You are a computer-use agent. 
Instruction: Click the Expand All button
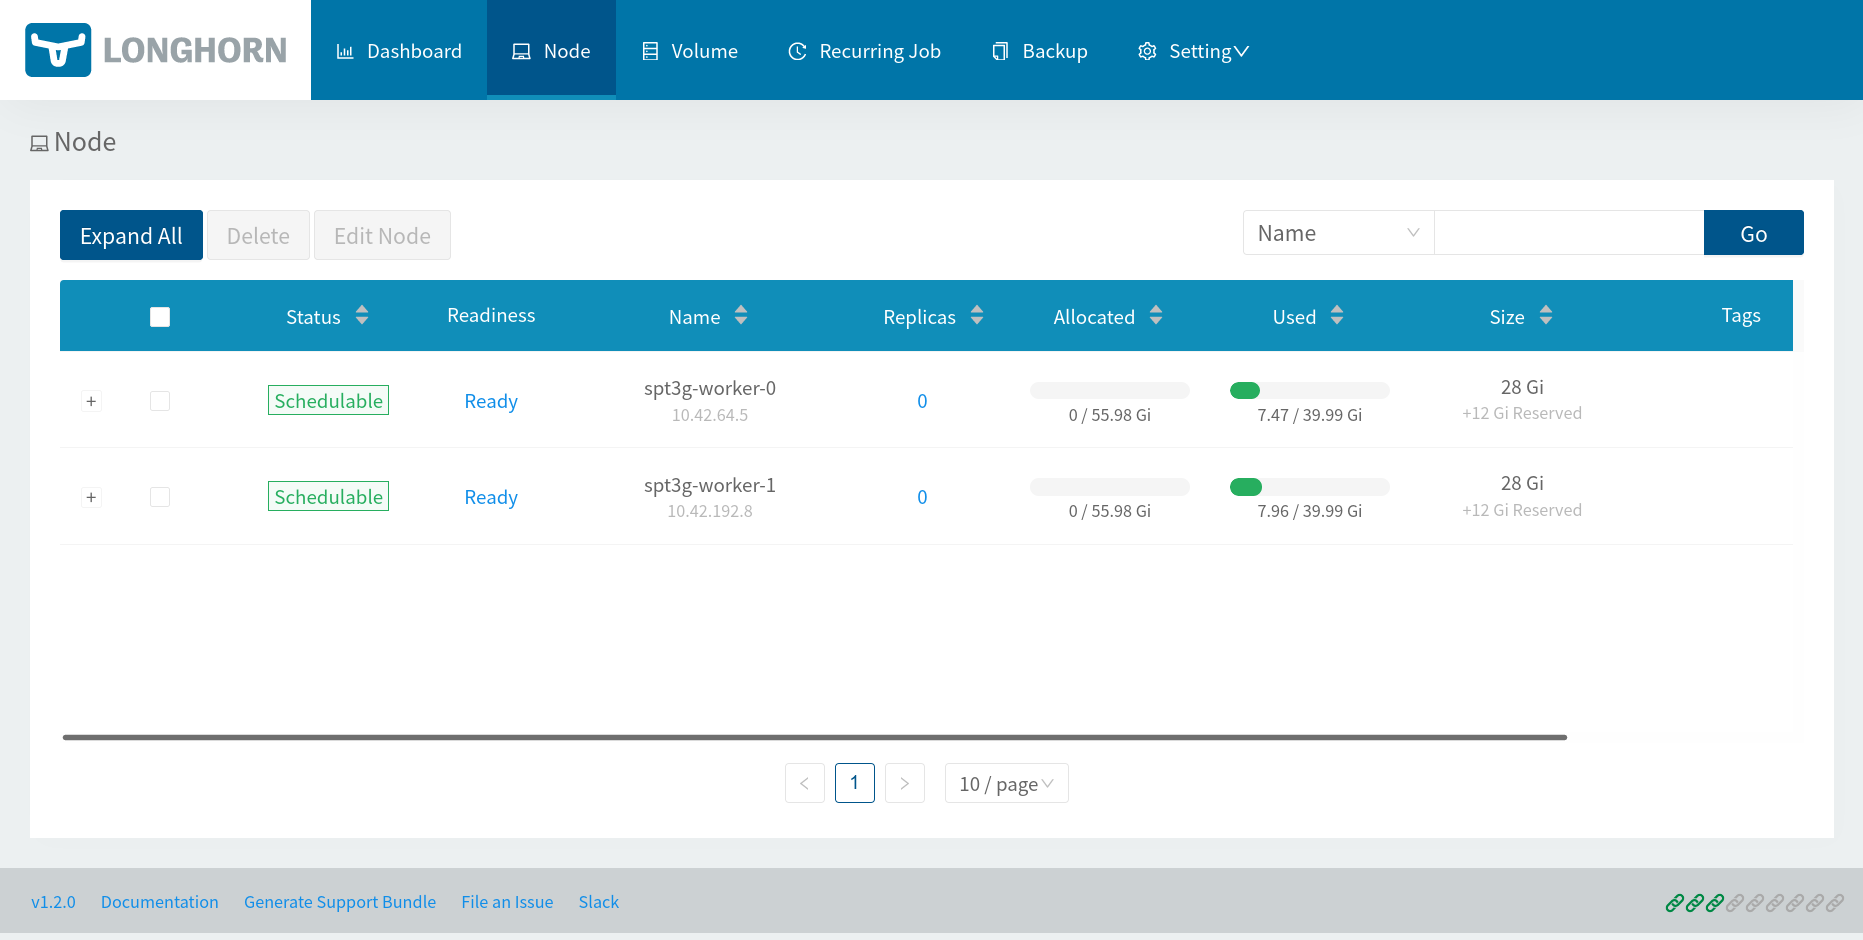[x=131, y=235]
